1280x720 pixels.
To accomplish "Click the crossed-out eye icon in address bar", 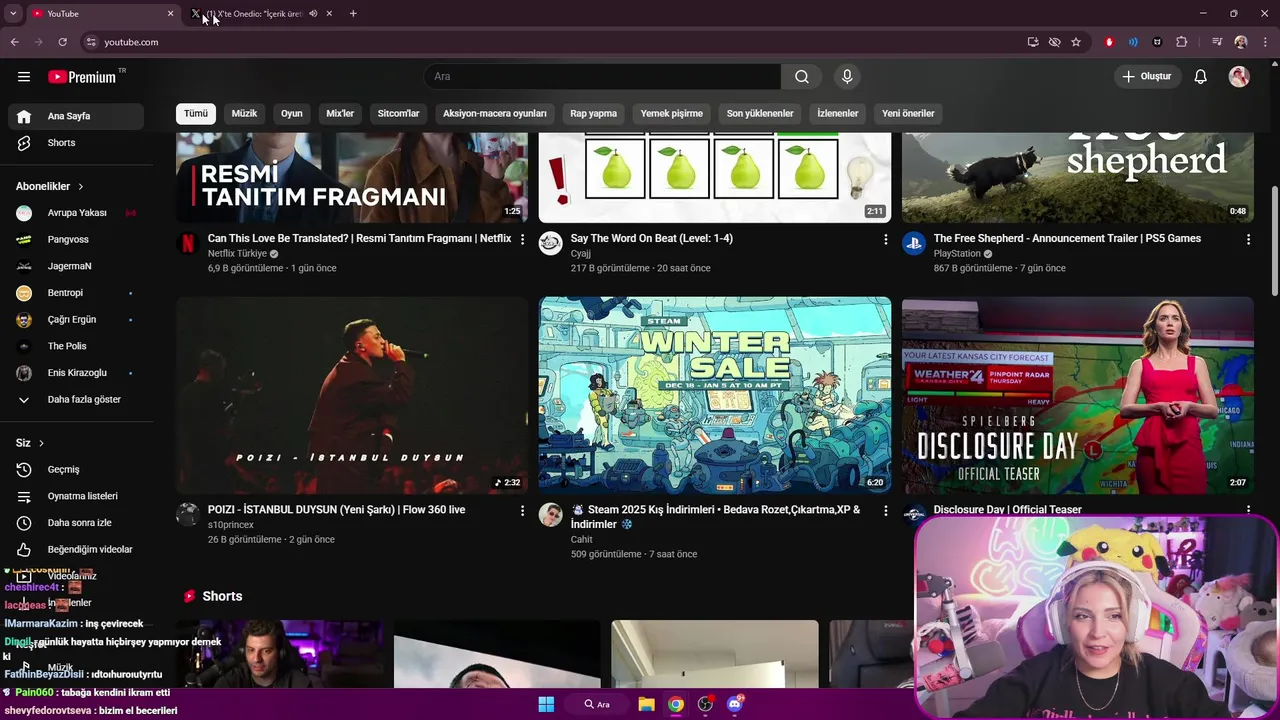I will tap(1054, 42).
